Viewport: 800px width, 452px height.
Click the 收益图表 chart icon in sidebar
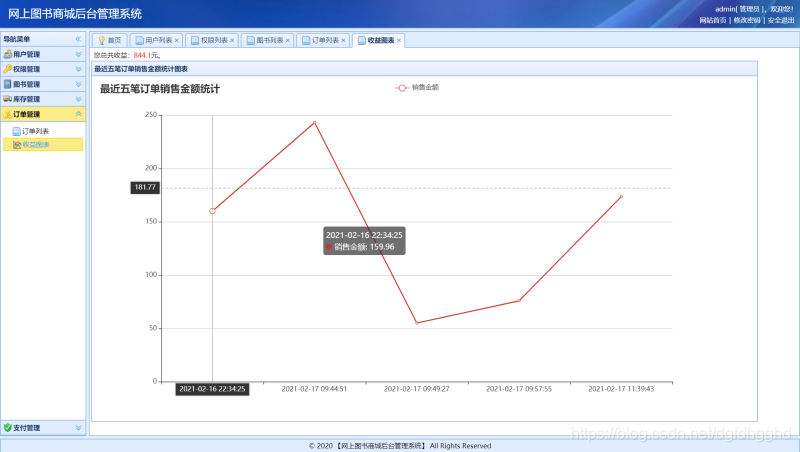pyautogui.click(x=17, y=145)
